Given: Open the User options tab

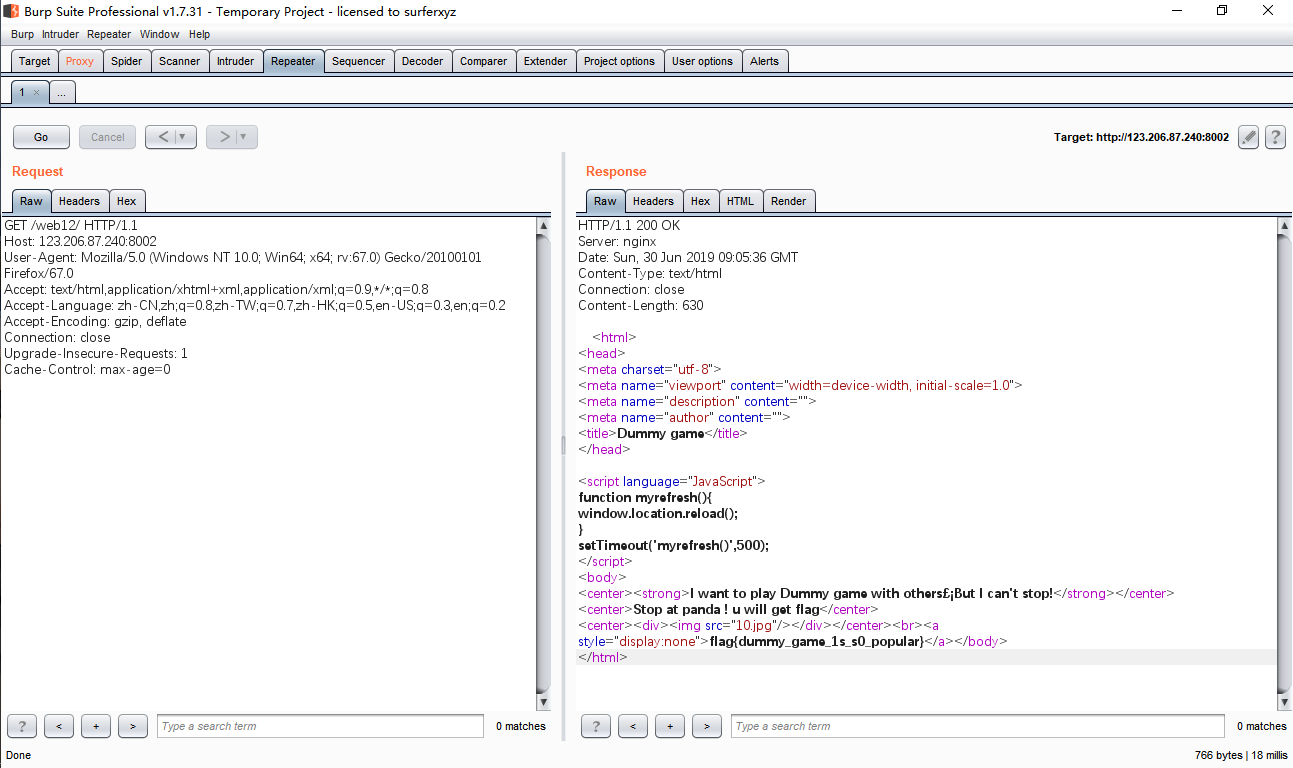Looking at the screenshot, I should (703, 61).
